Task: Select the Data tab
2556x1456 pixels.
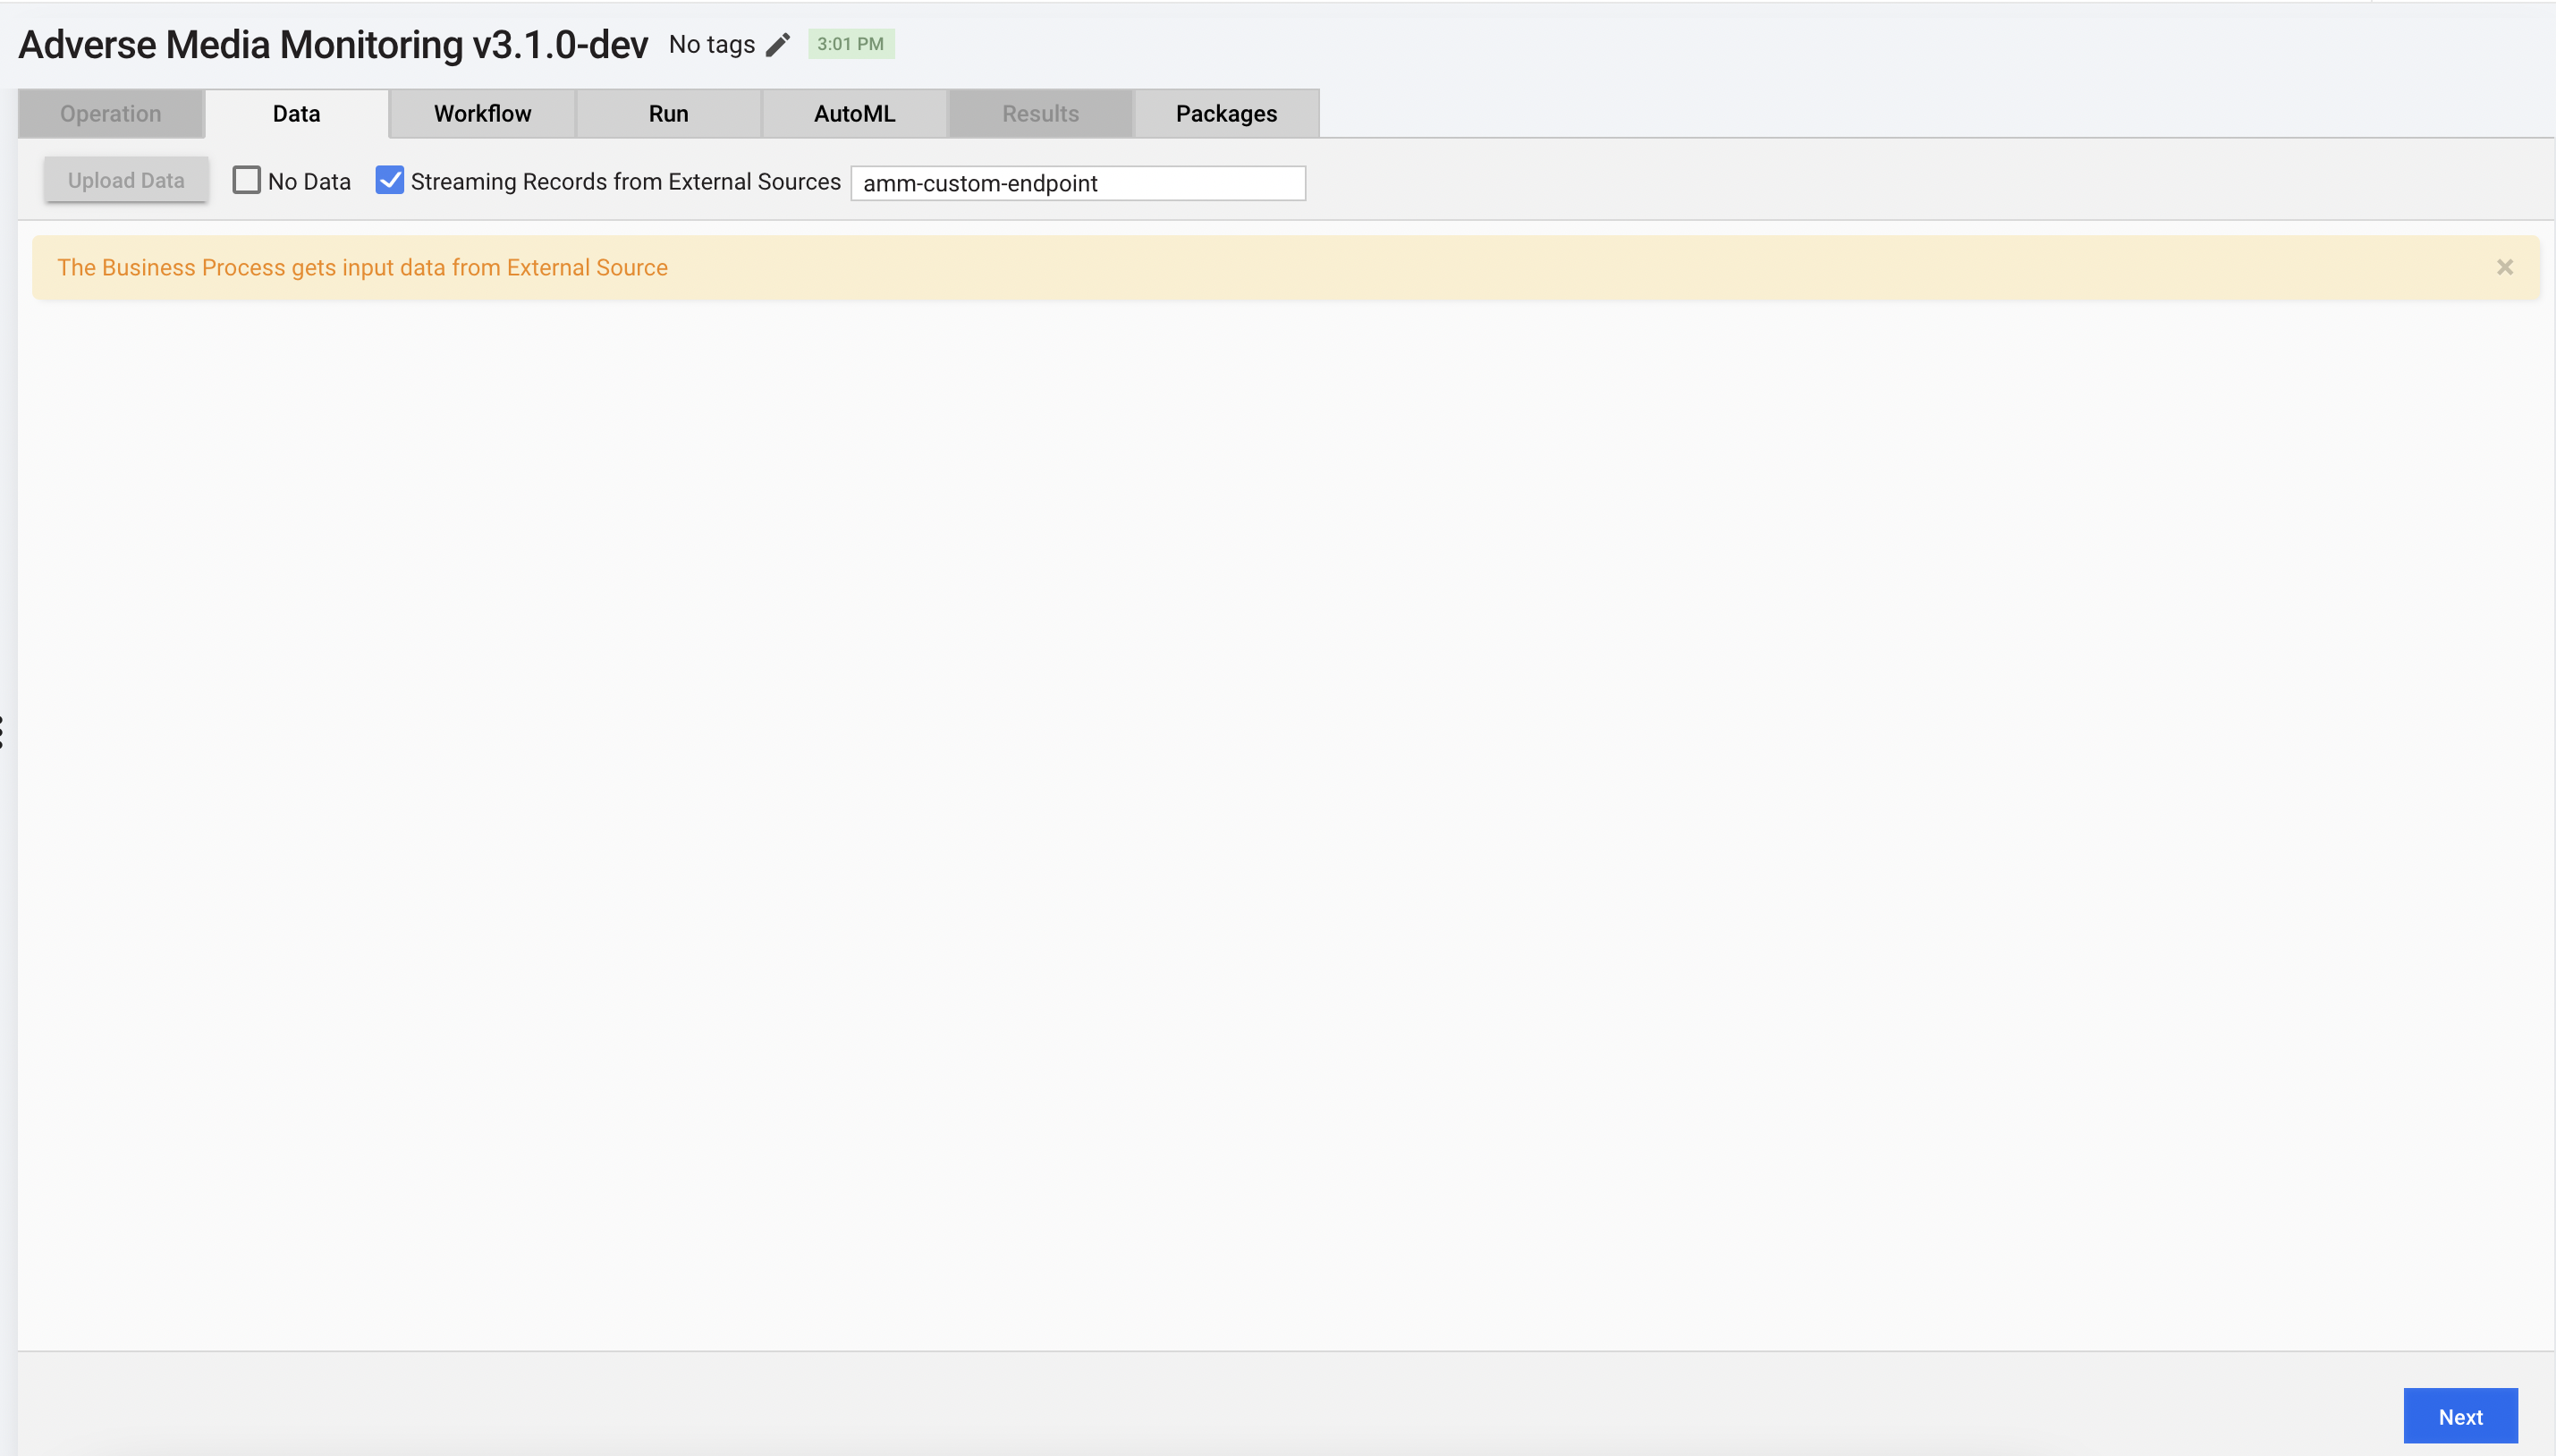Action: (x=297, y=114)
